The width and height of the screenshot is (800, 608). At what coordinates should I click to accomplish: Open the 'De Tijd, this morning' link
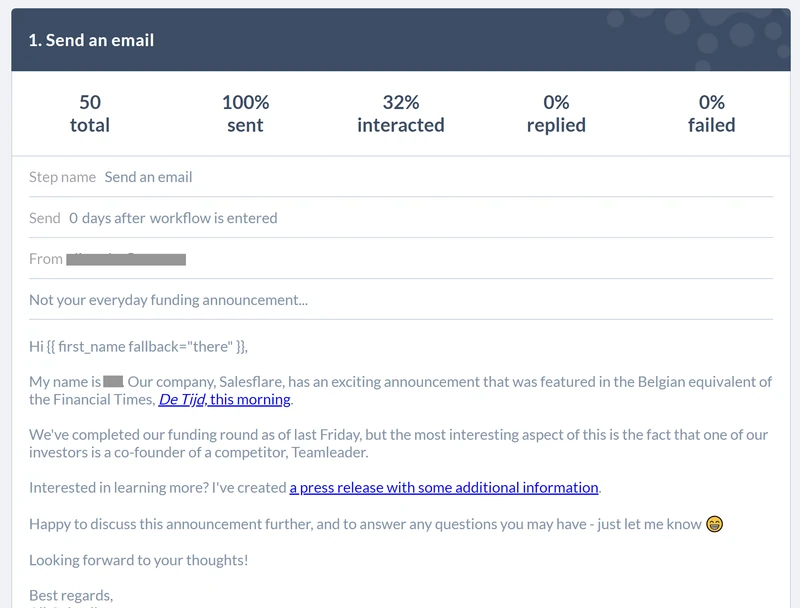(x=224, y=399)
